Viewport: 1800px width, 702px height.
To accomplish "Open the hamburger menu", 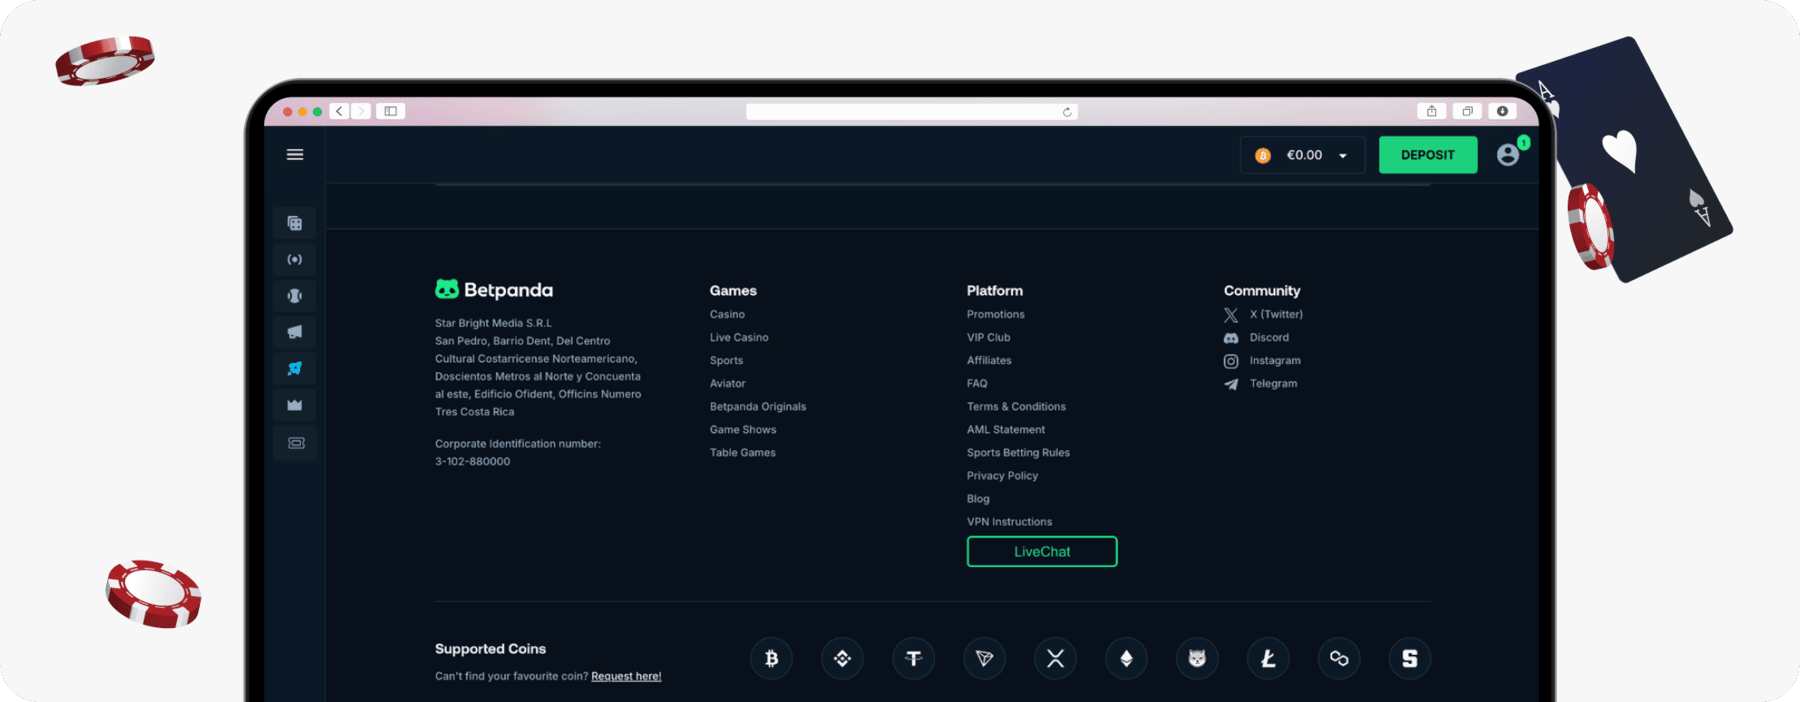I will tap(295, 155).
